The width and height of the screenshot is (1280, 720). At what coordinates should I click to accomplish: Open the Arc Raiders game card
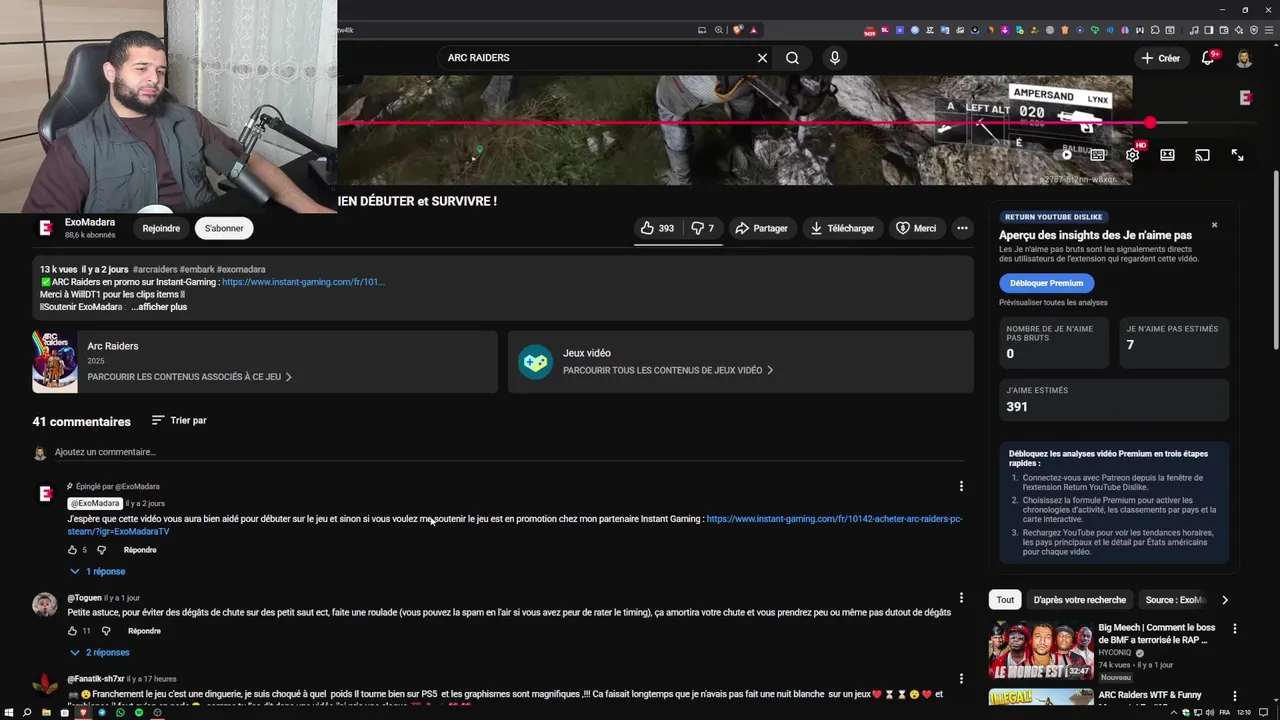click(x=265, y=361)
